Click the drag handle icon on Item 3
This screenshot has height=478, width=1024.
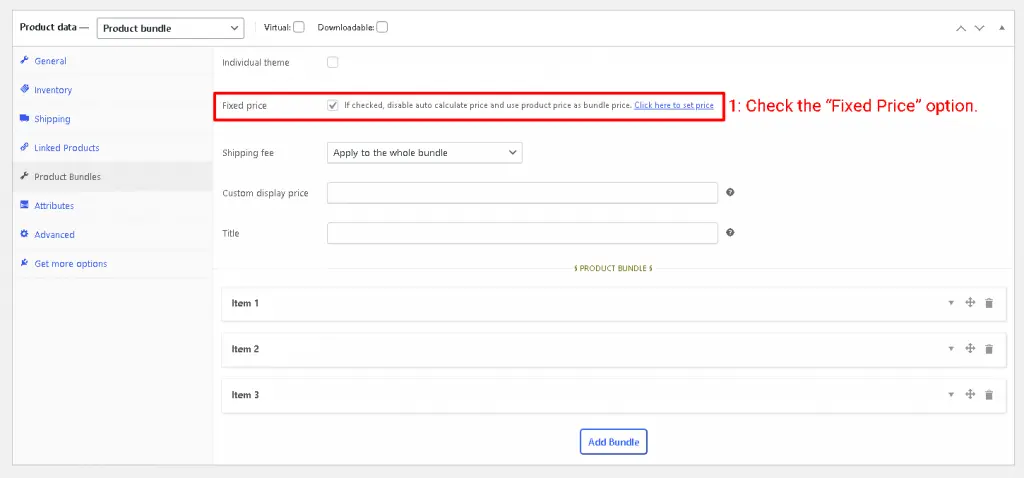pyautogui.click(x=970, y=395)
